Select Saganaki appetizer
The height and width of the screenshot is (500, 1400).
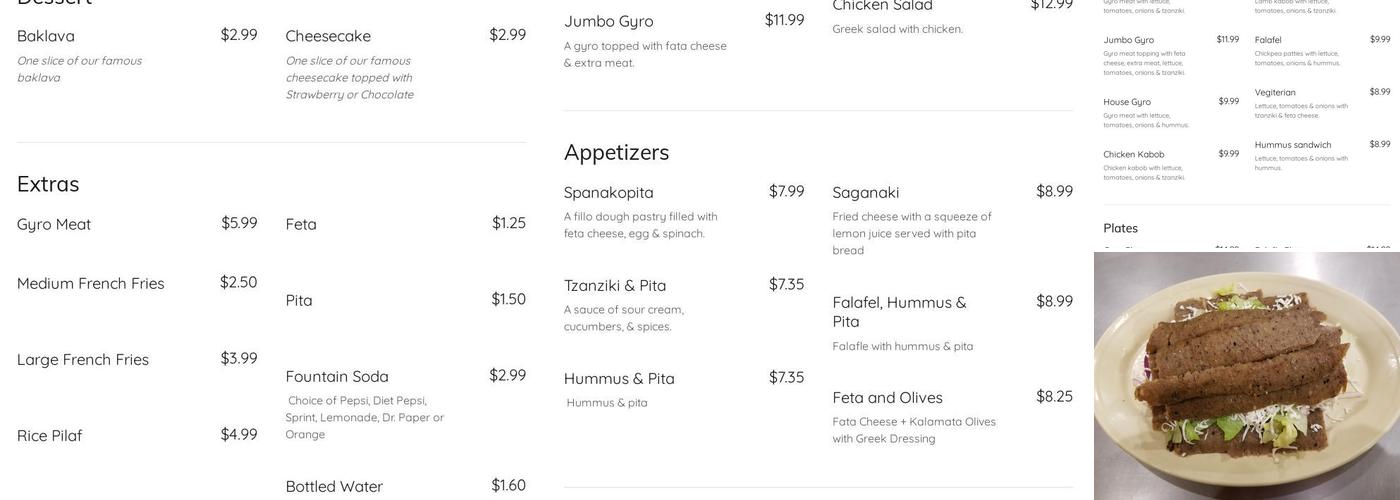click(866, 192)
